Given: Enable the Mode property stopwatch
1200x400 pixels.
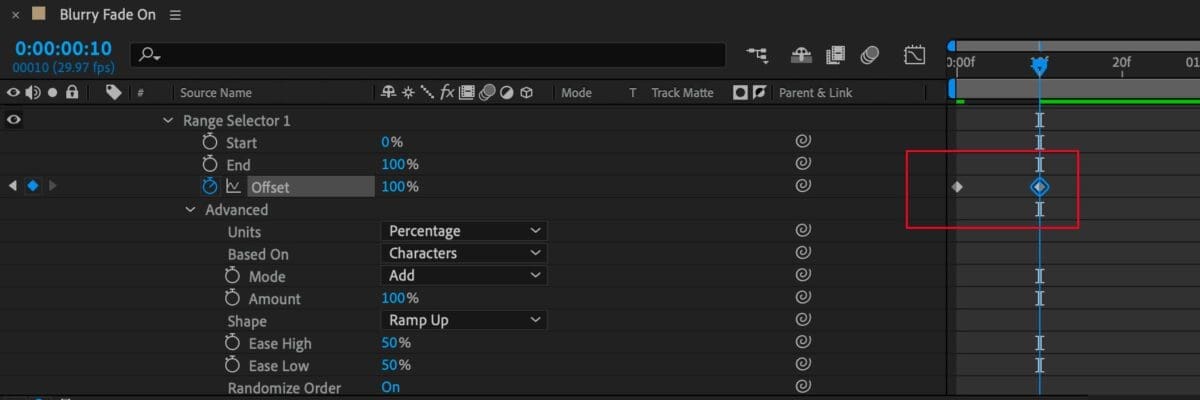Looking at the screenshot, I should 233,276.
